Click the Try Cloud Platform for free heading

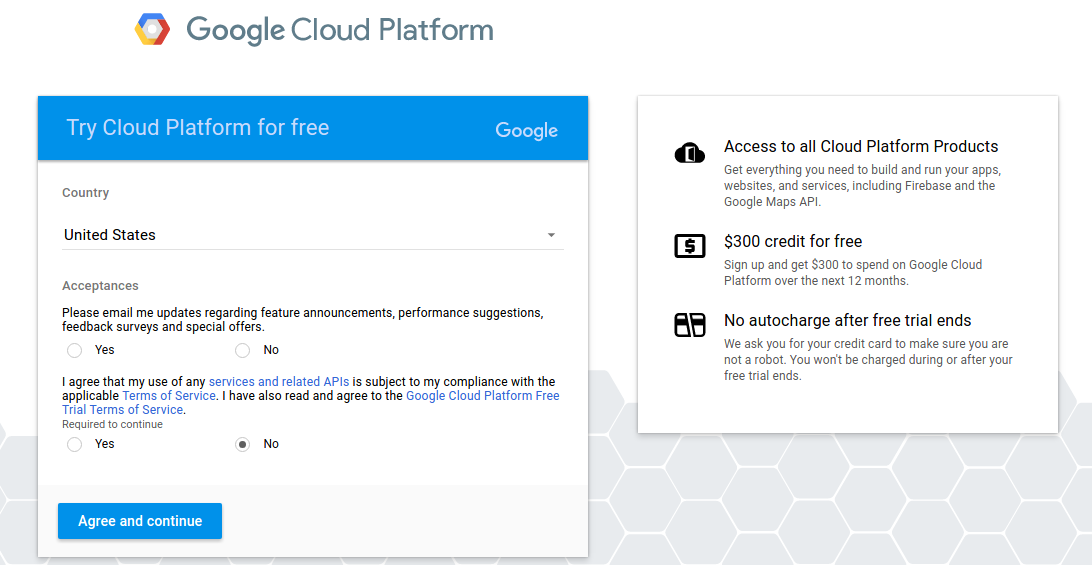(x=198, y=128)
